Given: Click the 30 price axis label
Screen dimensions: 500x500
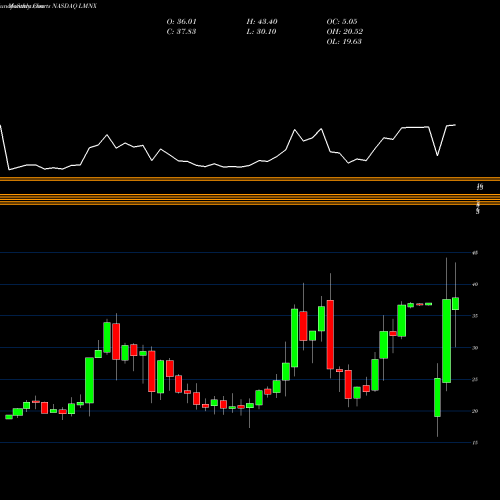Looking at the screenshot, I should 475,348.
